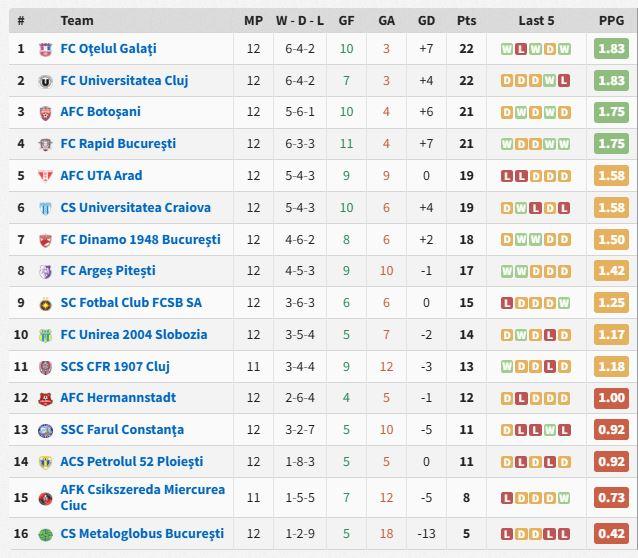
Task: Click the FC Universitatea Cluj club crest
Action: (x=45, y=81)
